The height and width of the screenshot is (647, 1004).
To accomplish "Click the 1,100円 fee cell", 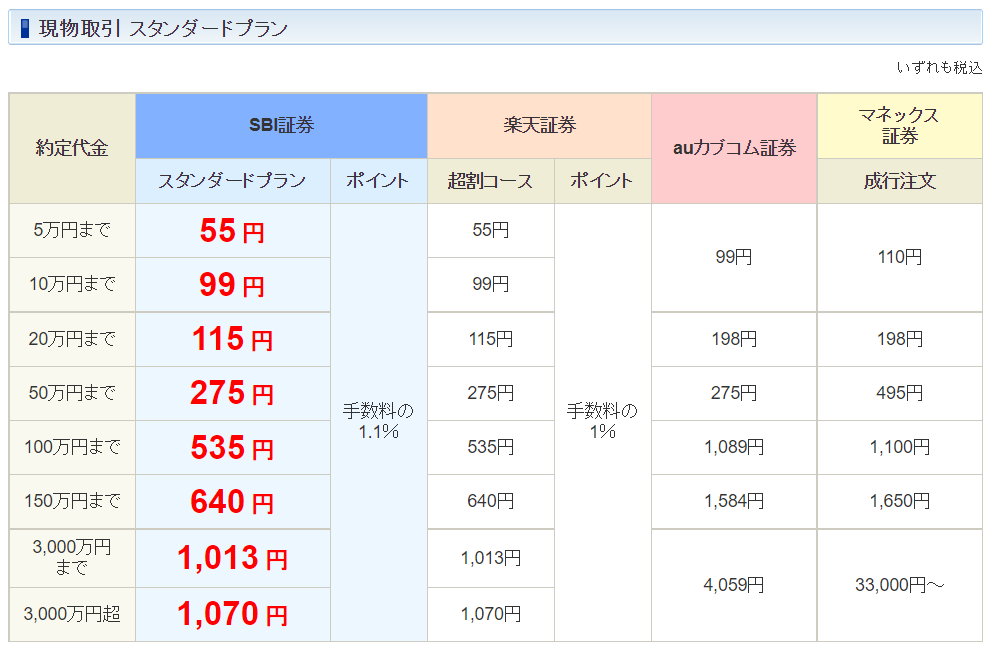I will click(x=900, y=446).
